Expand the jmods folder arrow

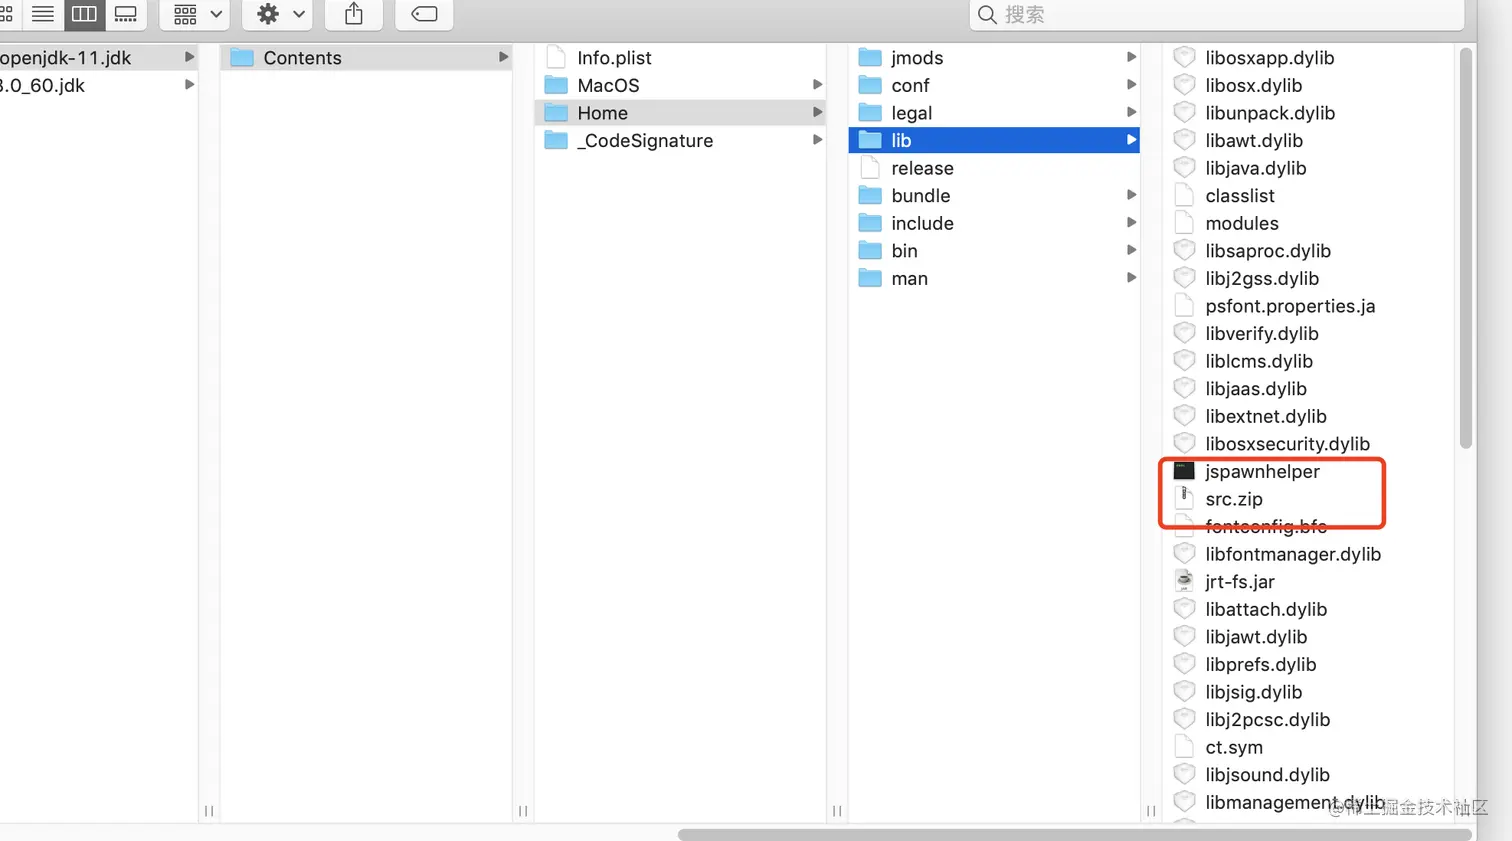[1131, 58]
